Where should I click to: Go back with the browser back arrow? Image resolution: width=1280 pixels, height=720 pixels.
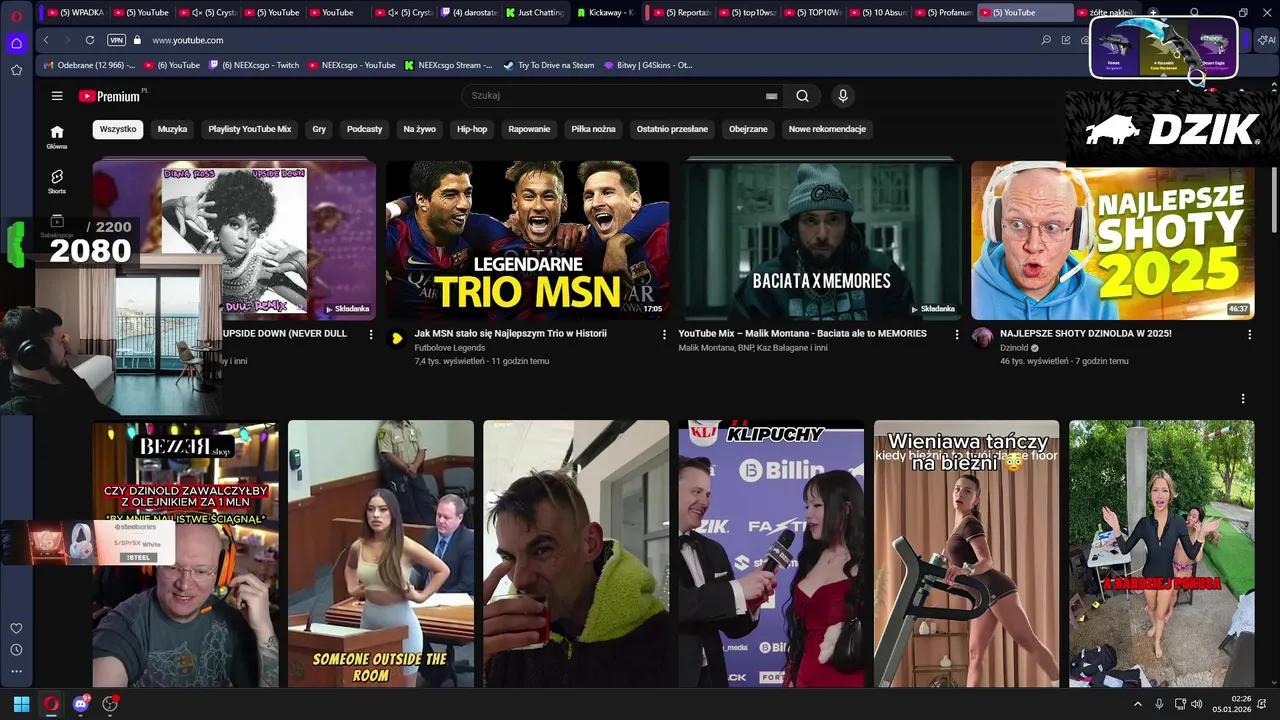(46, 40)
